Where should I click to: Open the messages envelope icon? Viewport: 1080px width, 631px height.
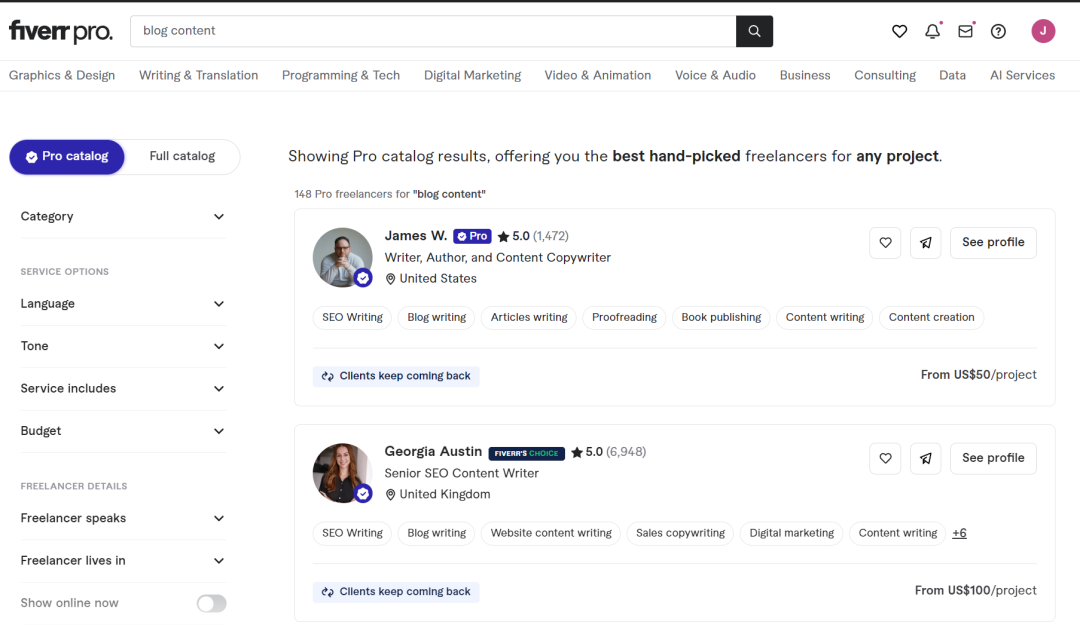point(966,31)
